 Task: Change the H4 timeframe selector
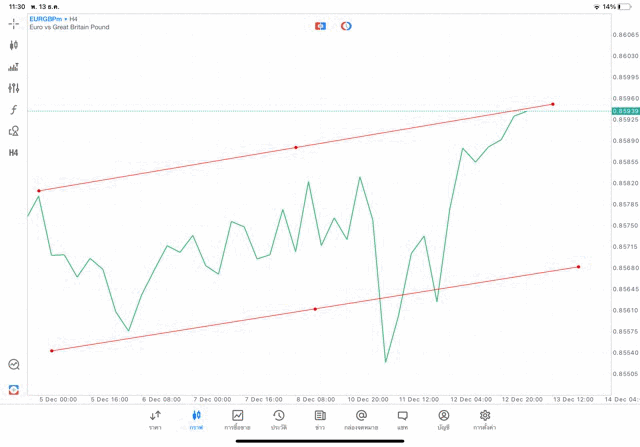tap(14, 153)
